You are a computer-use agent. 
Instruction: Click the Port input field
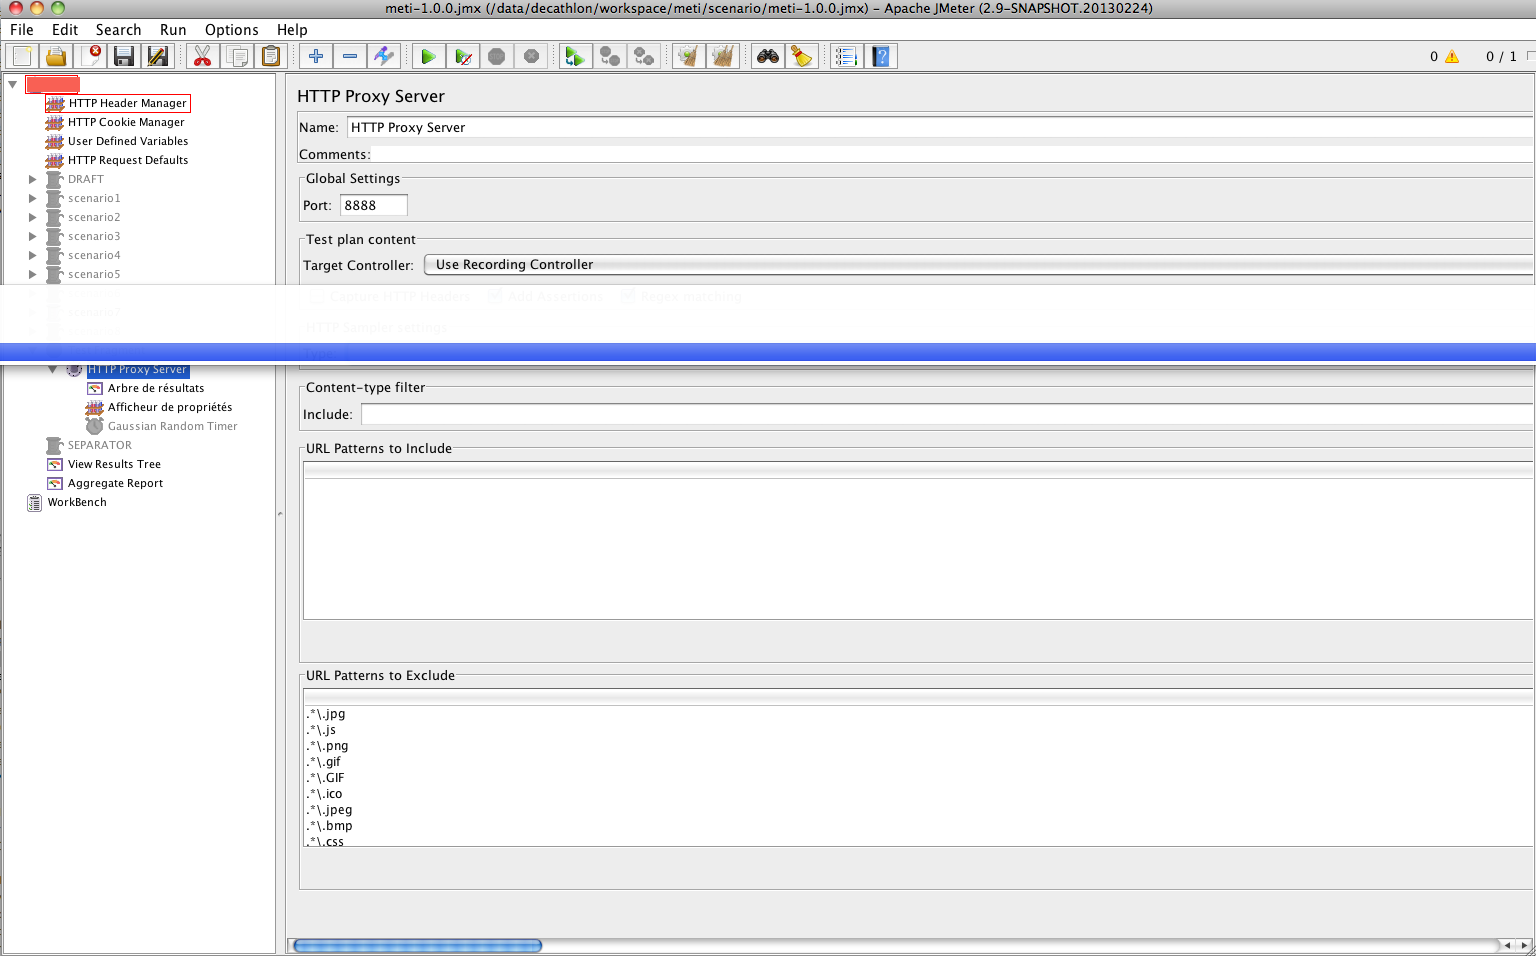(x=374, y=205)
